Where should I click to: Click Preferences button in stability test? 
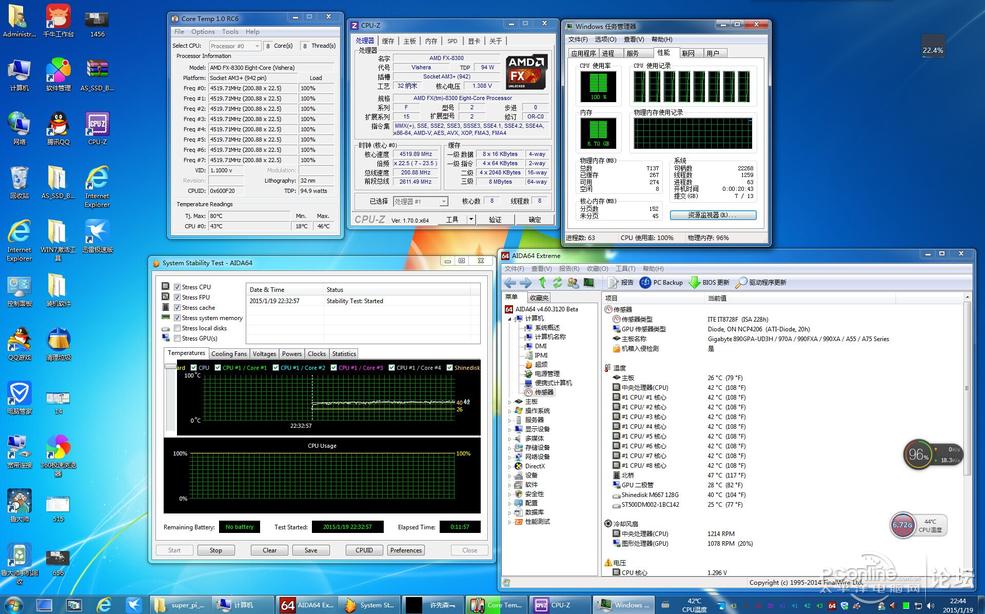(406, 550)
